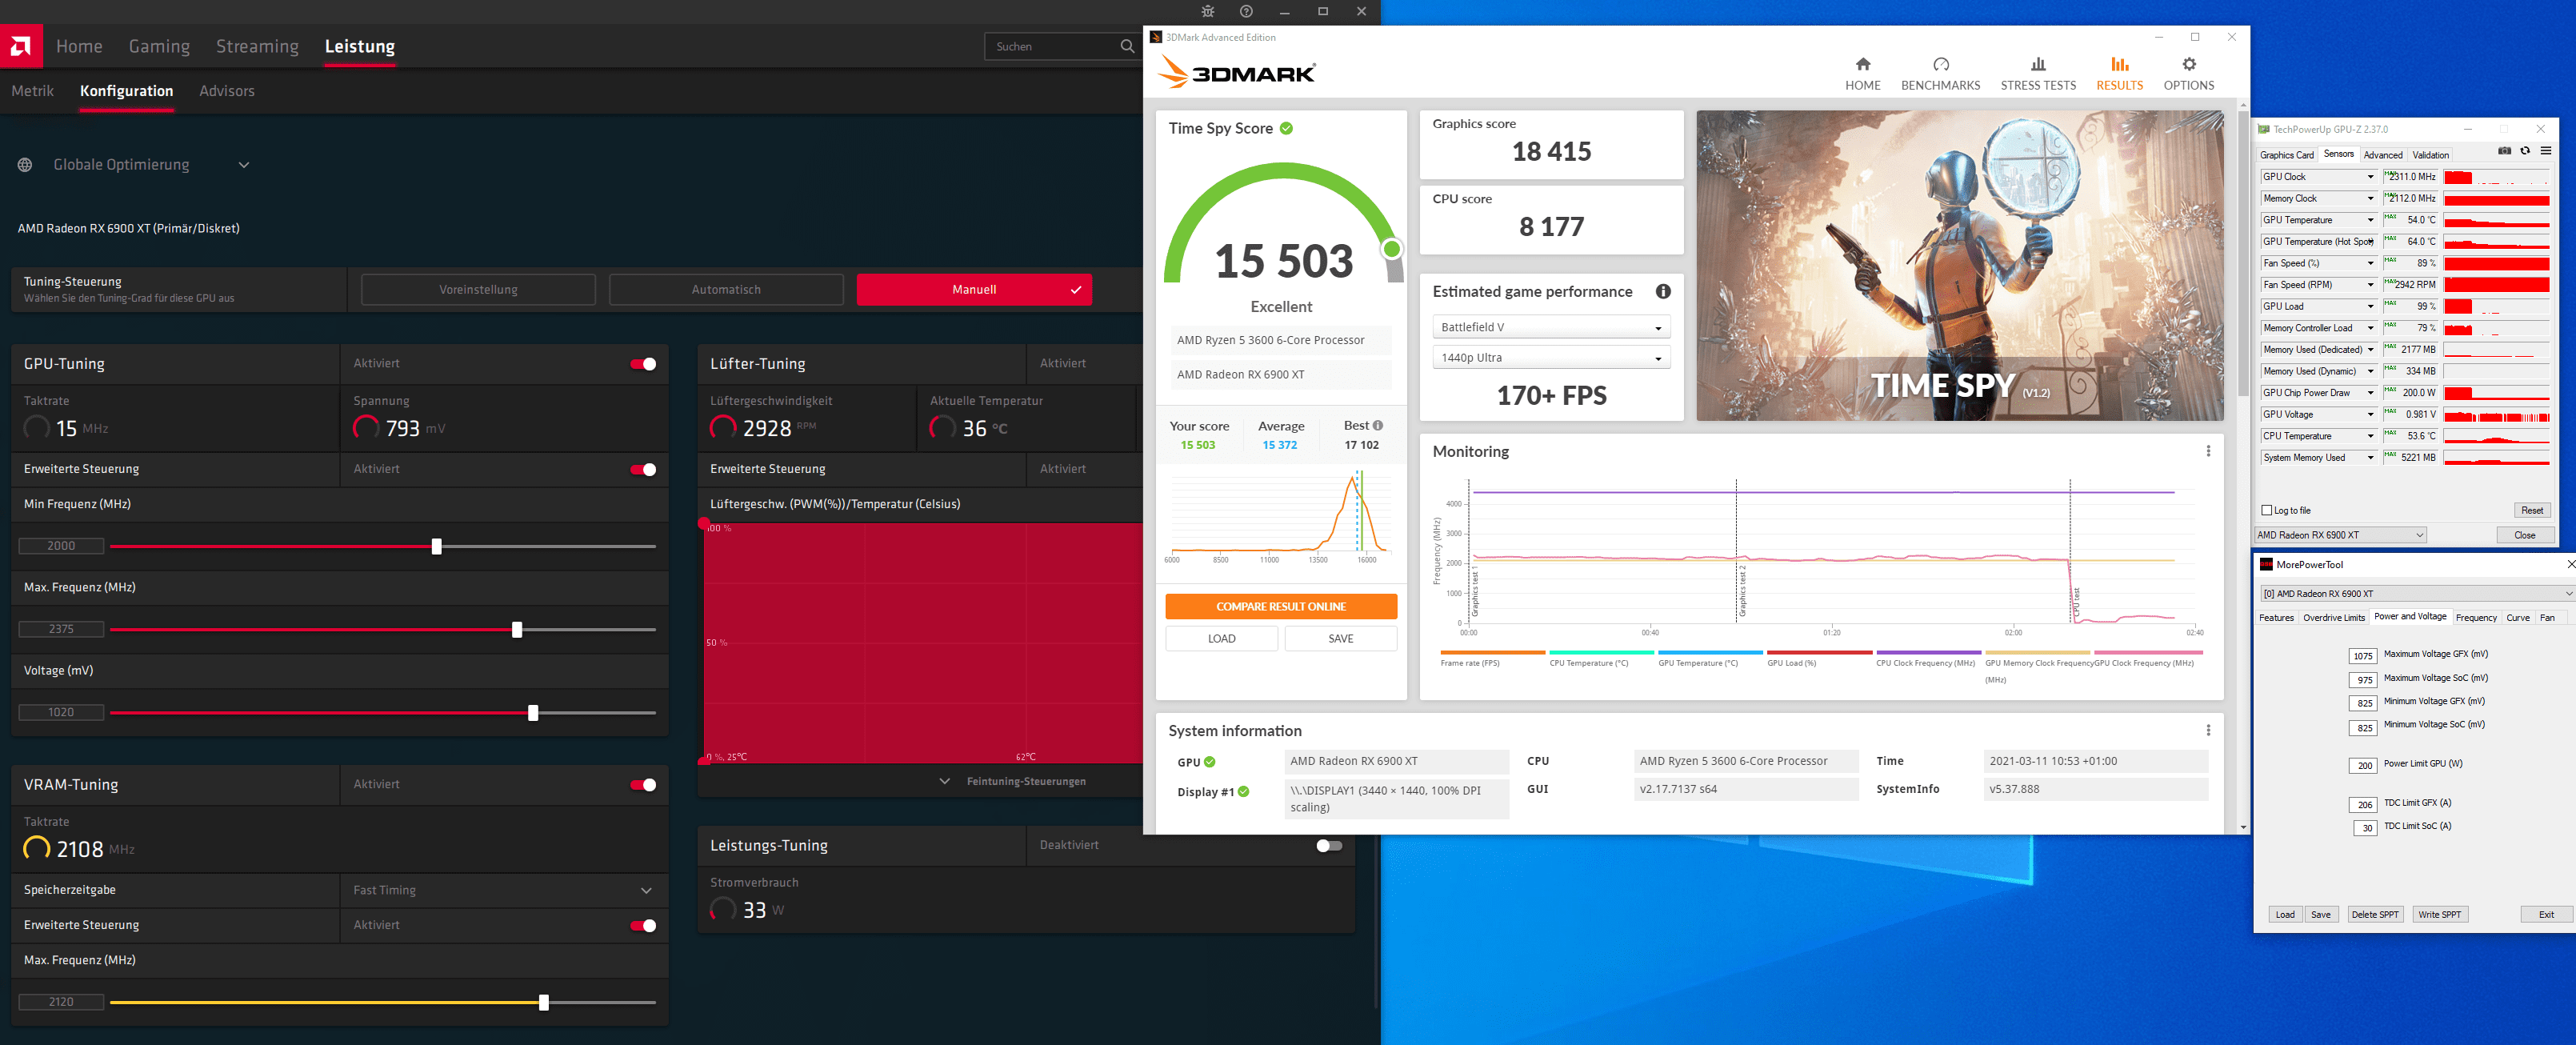Click the info icon next to Estimated game performance
Viewport: 2576px width, 1045px height.
tap(1663, 291)
